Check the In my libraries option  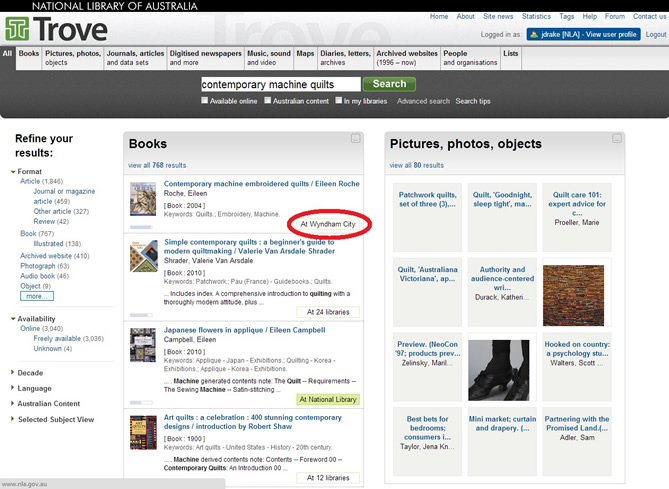pyautogui.click(x=339, y=101)
